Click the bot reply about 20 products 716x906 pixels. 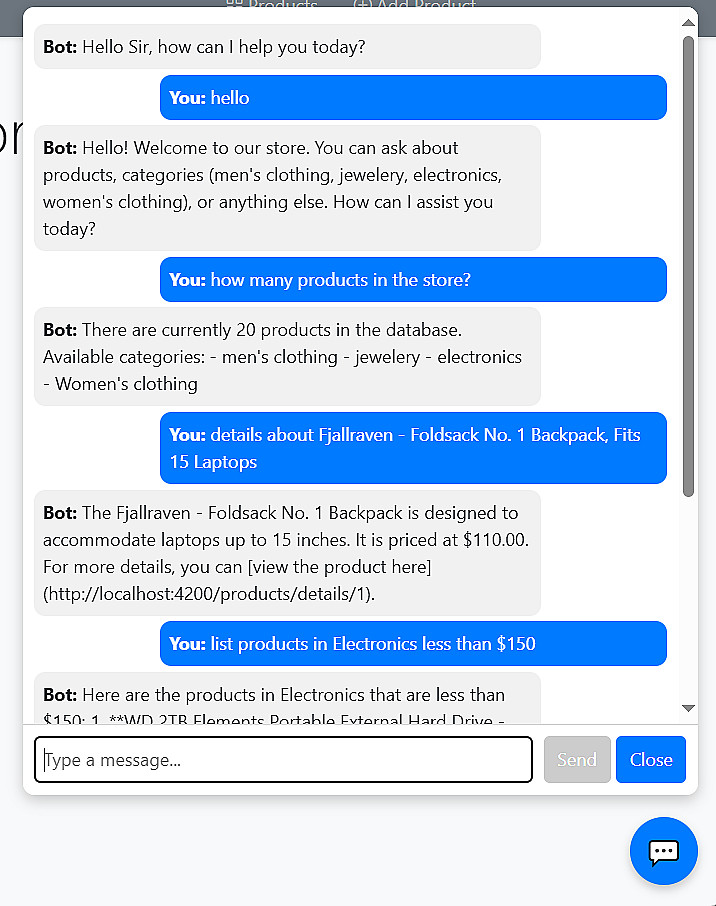tap(287, 356)
